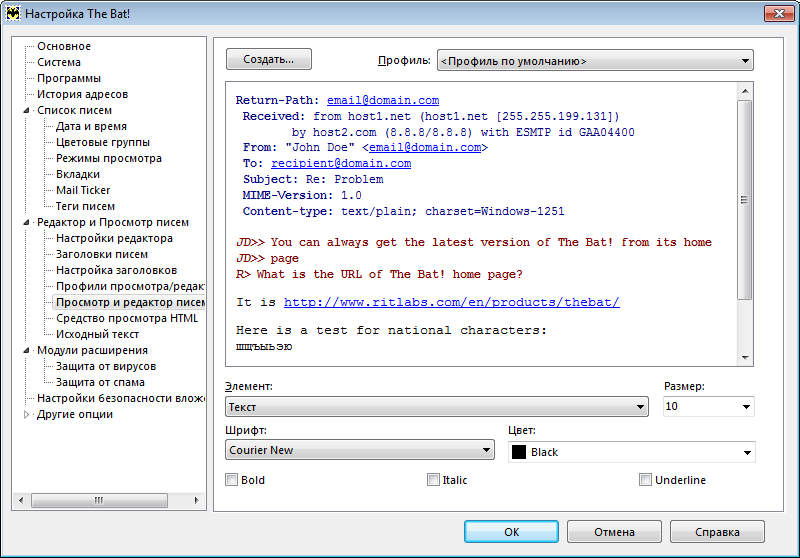Click preview scrollbar down arrow
The height and width of the screenshot is (558, 800).
[745, 358]
